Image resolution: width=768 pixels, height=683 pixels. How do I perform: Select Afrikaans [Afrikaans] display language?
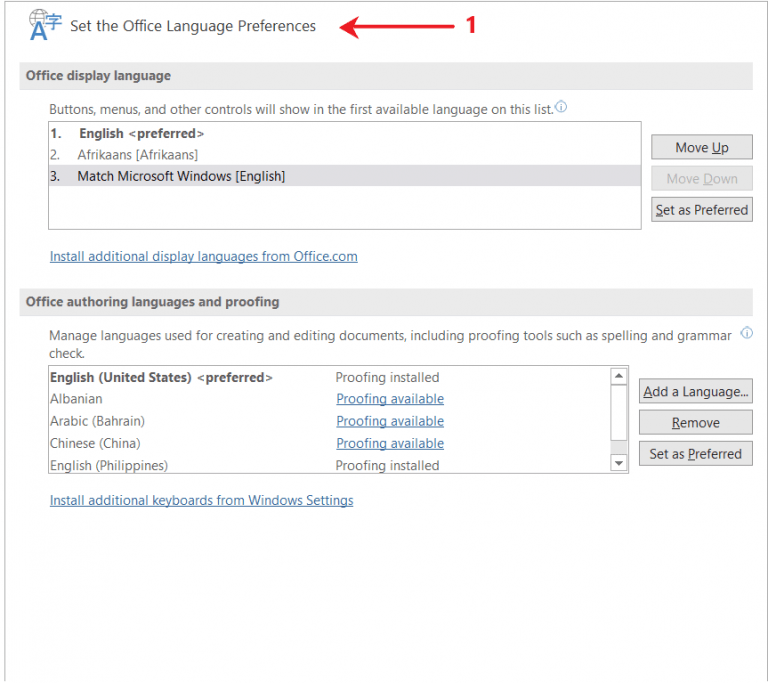coord(345,155)
